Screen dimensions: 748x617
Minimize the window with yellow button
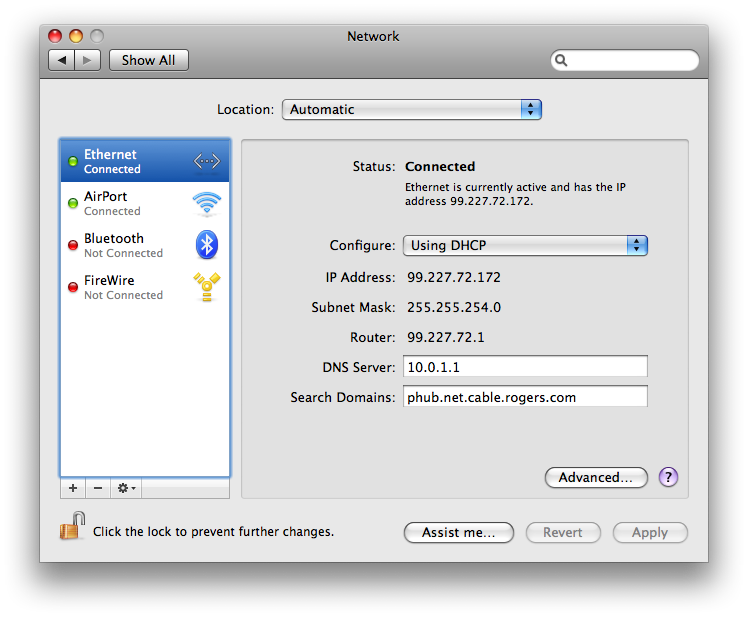pos(76,36)
